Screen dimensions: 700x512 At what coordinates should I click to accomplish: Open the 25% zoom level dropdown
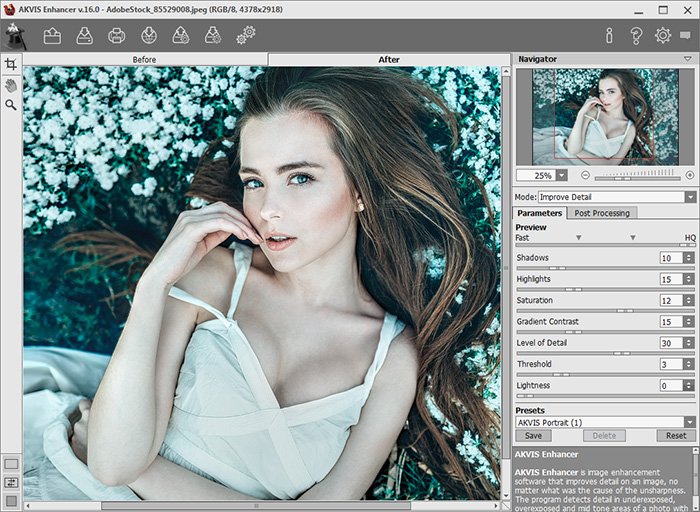561,175
